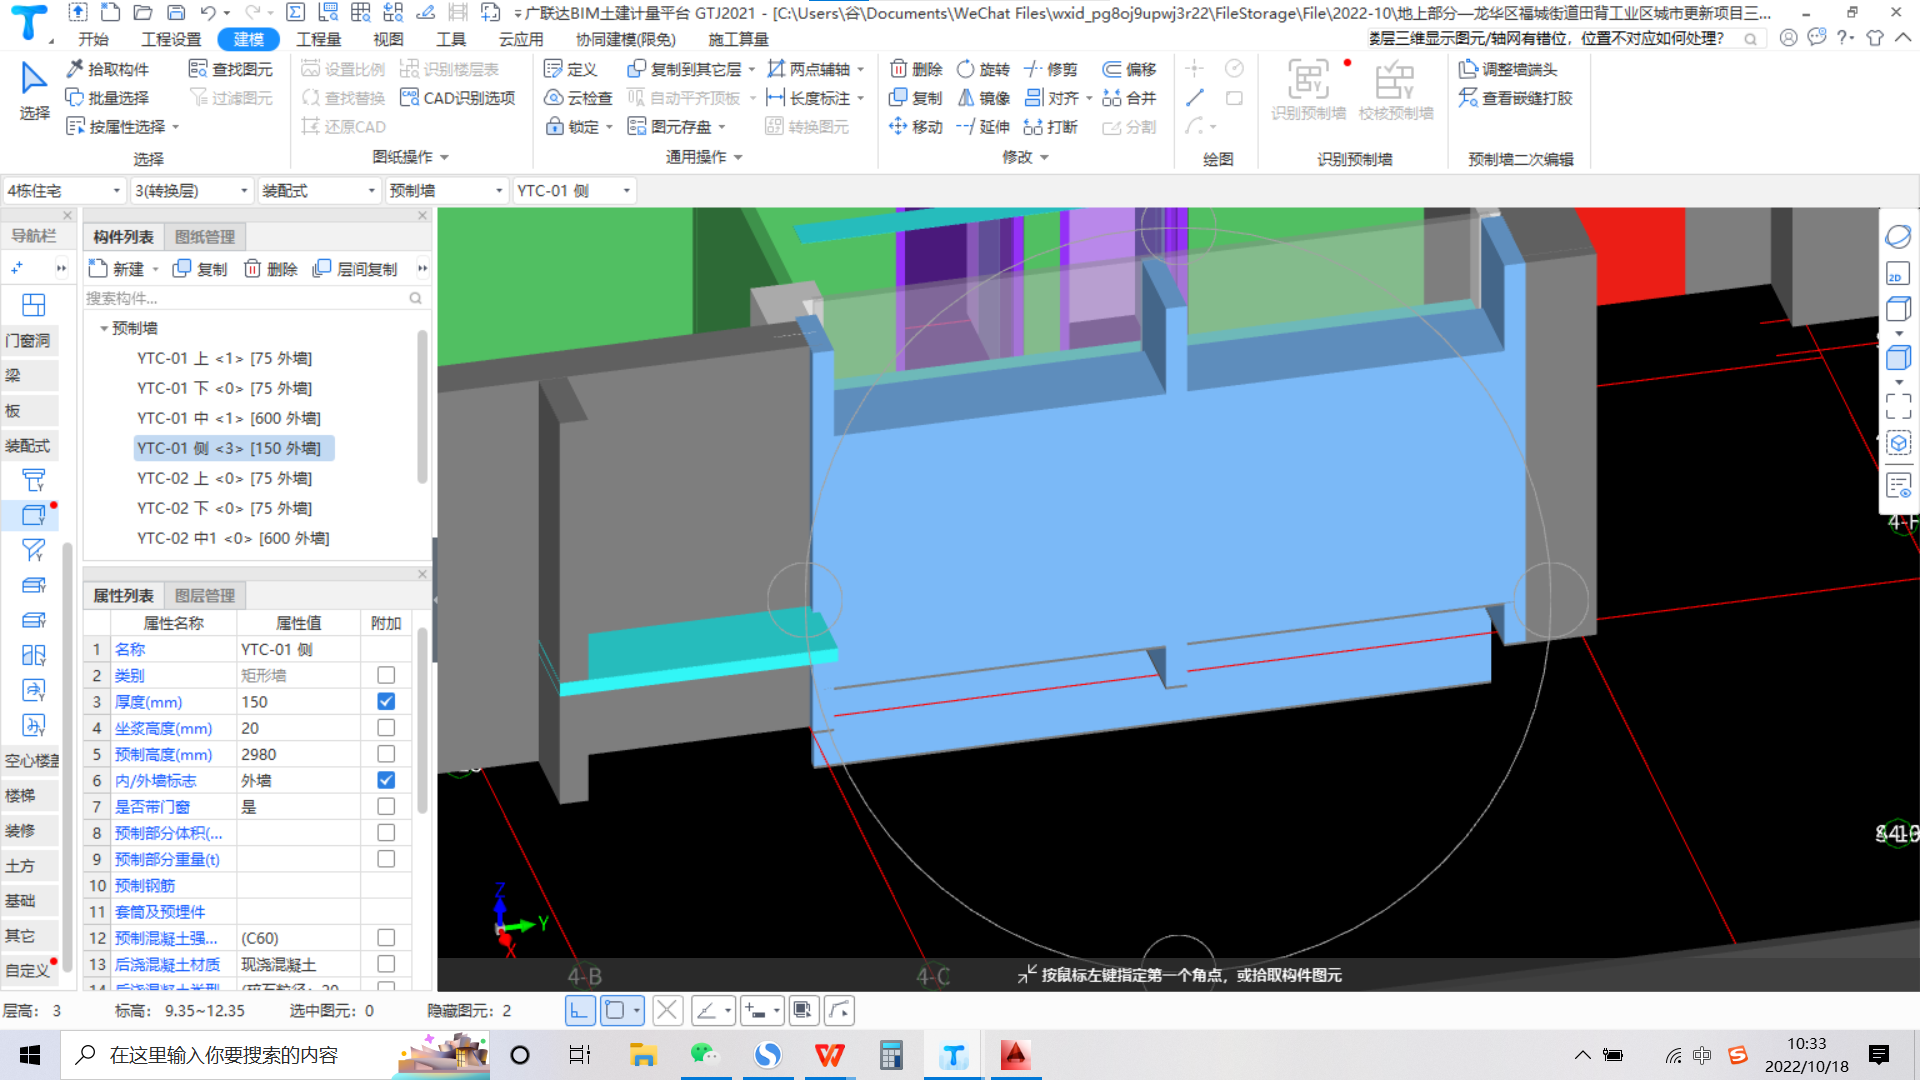Select the large 选择 arrow tool
1920x1080 pixels.
tap(34, 91)
